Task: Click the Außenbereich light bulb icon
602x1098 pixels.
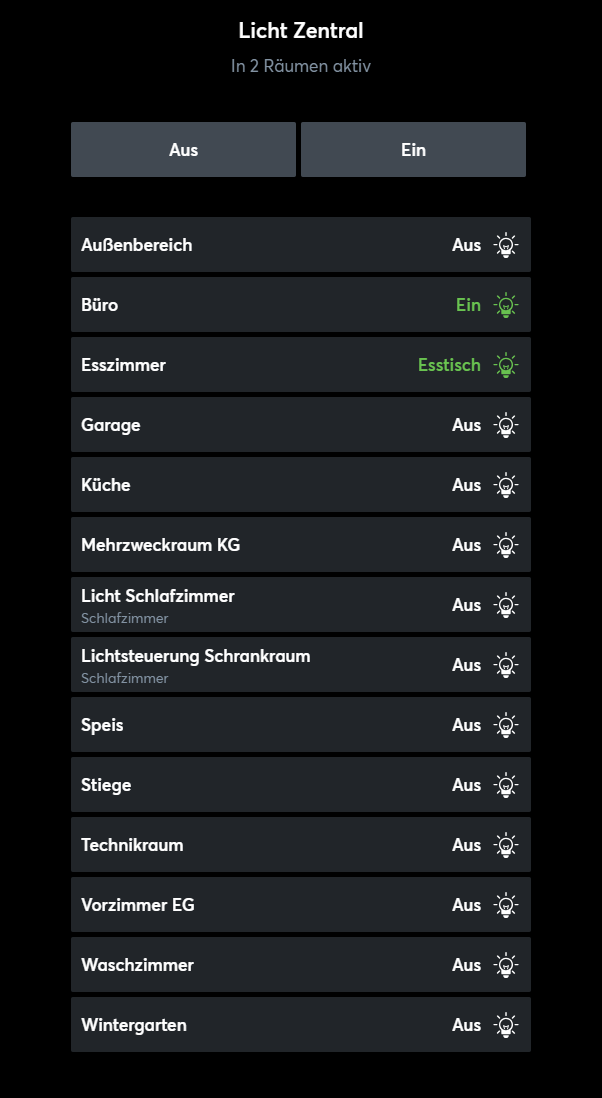Action: tap(507, 245)
